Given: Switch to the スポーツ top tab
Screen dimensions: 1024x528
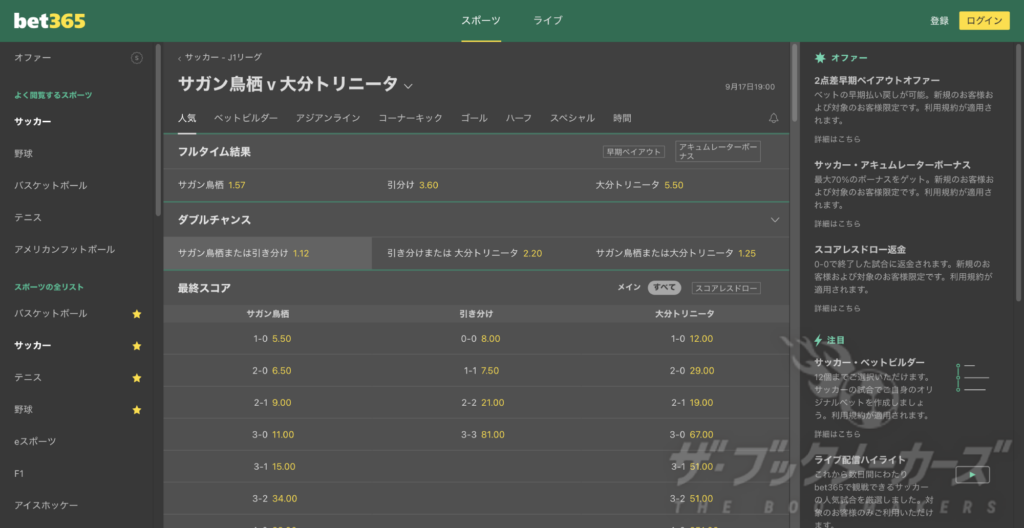Looking at the screenshot, I should (x=481, y=20).
